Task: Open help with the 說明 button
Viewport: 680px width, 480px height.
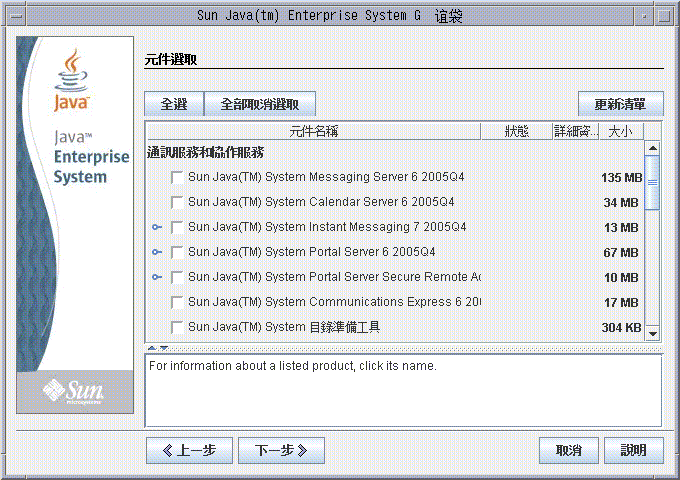Action: [x=634, y=451]
